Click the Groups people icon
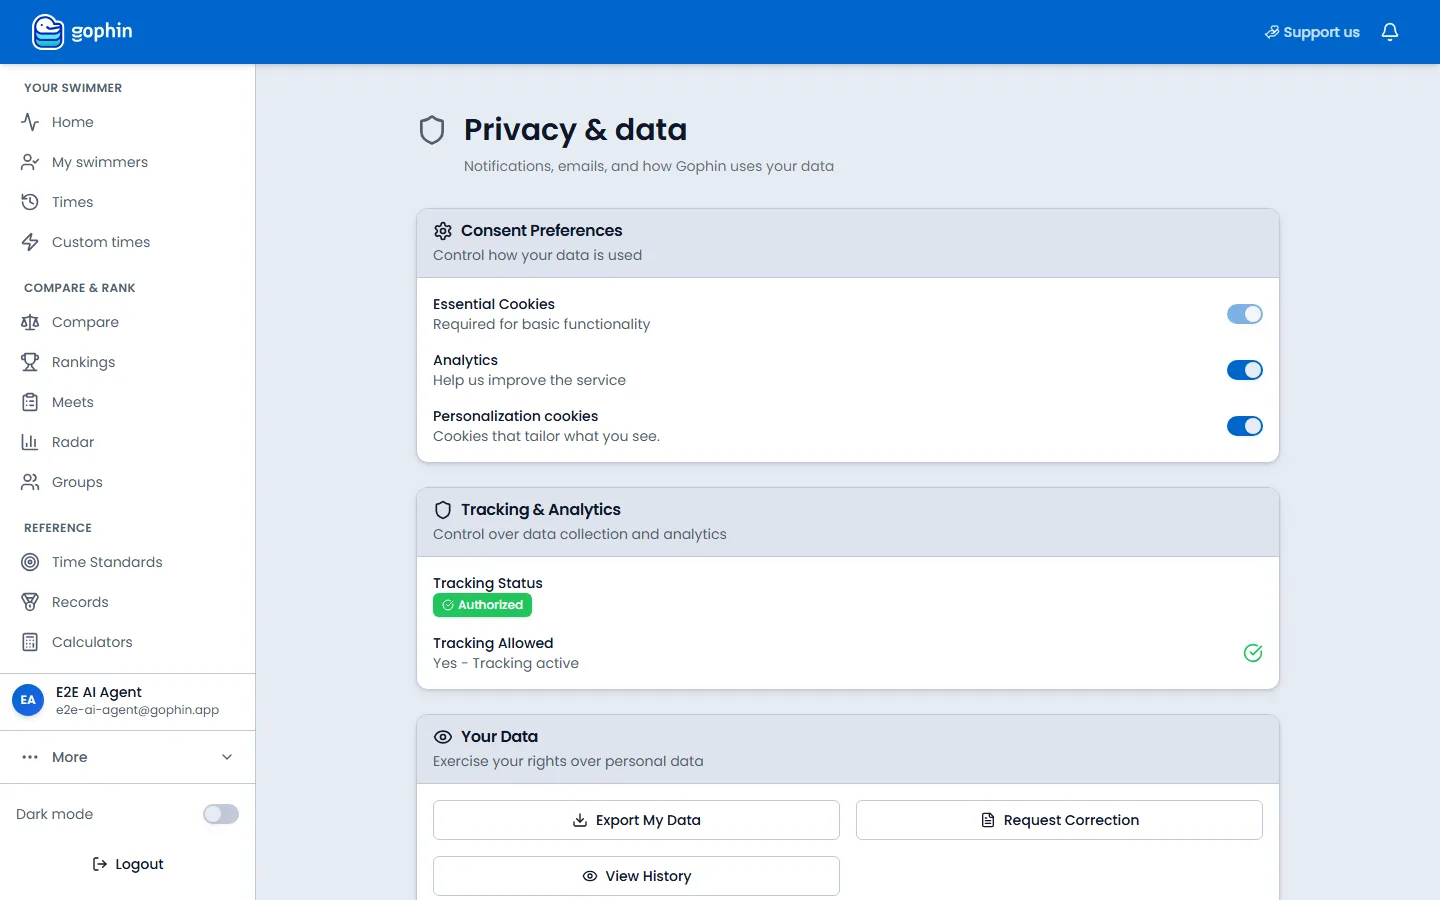The height and width of the screenshot is (900, 1440). pos(30,482)
